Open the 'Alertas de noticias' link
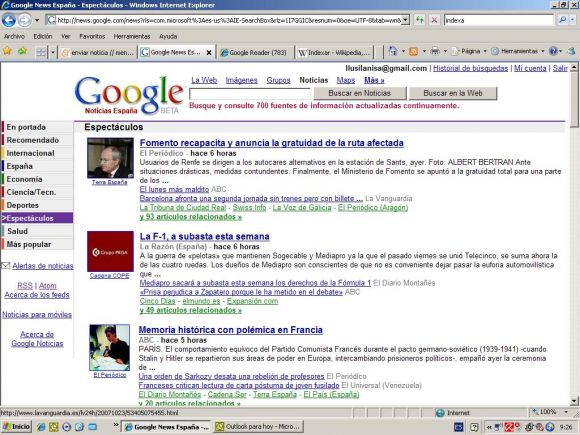Screen dimensions: 580x435 [x=43, y=266]
